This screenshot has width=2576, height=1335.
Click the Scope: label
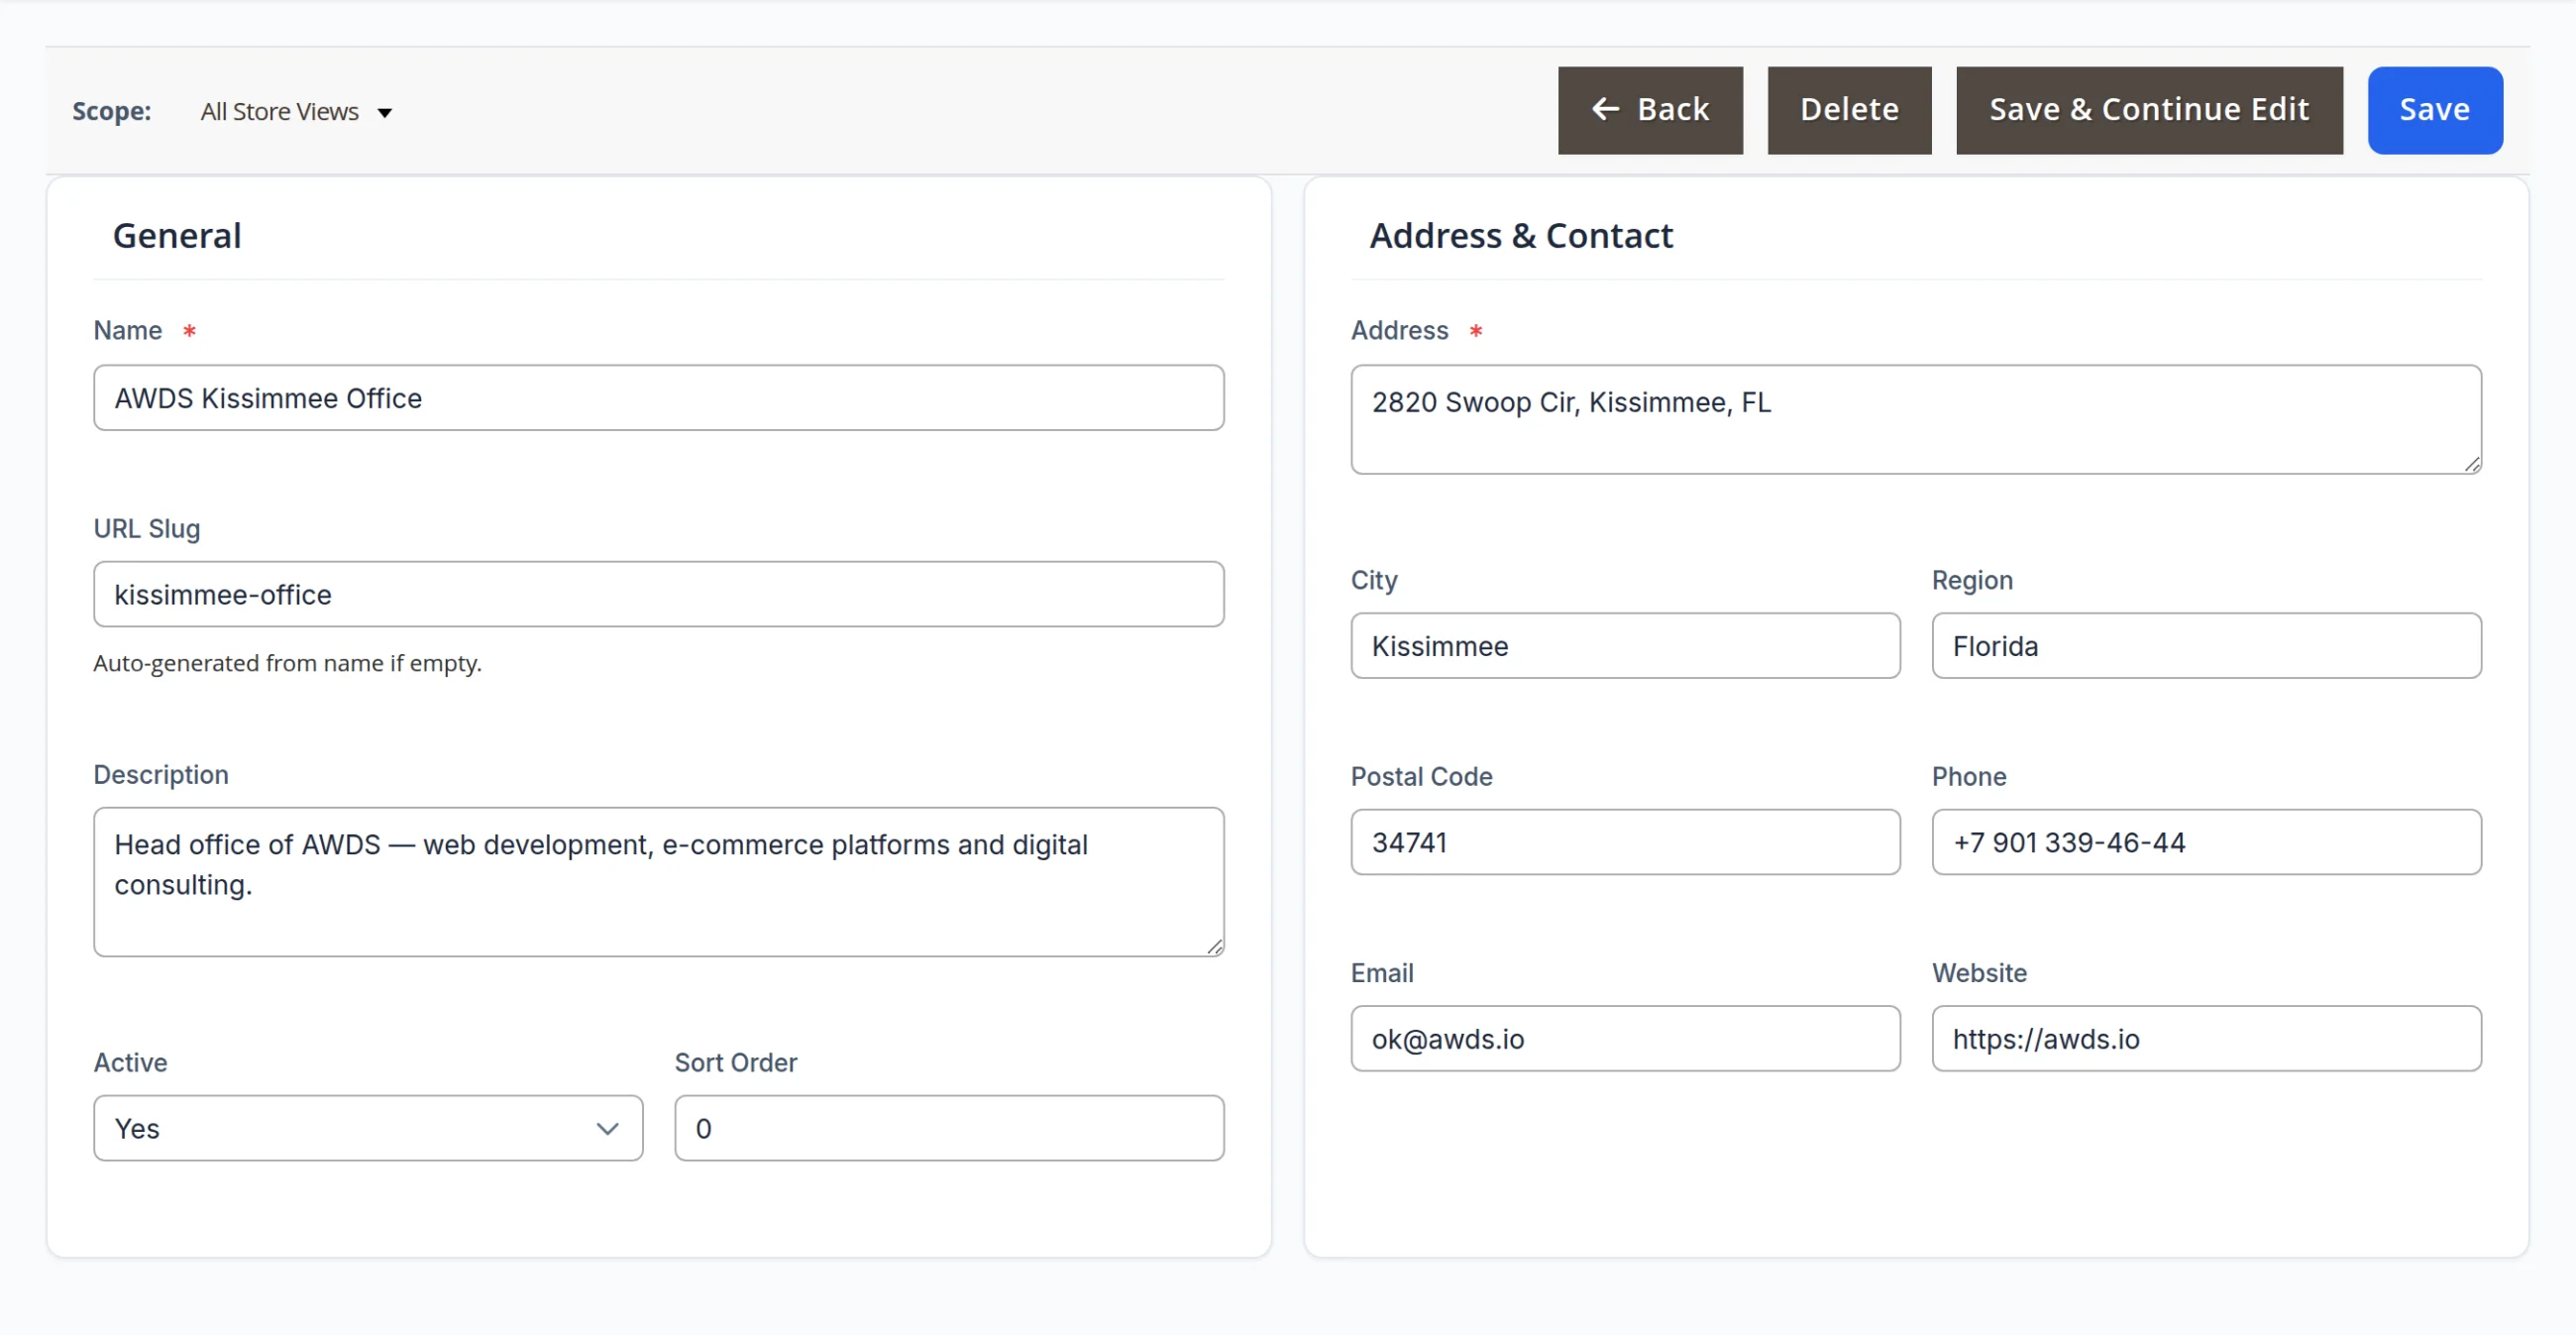click(112, 111)
